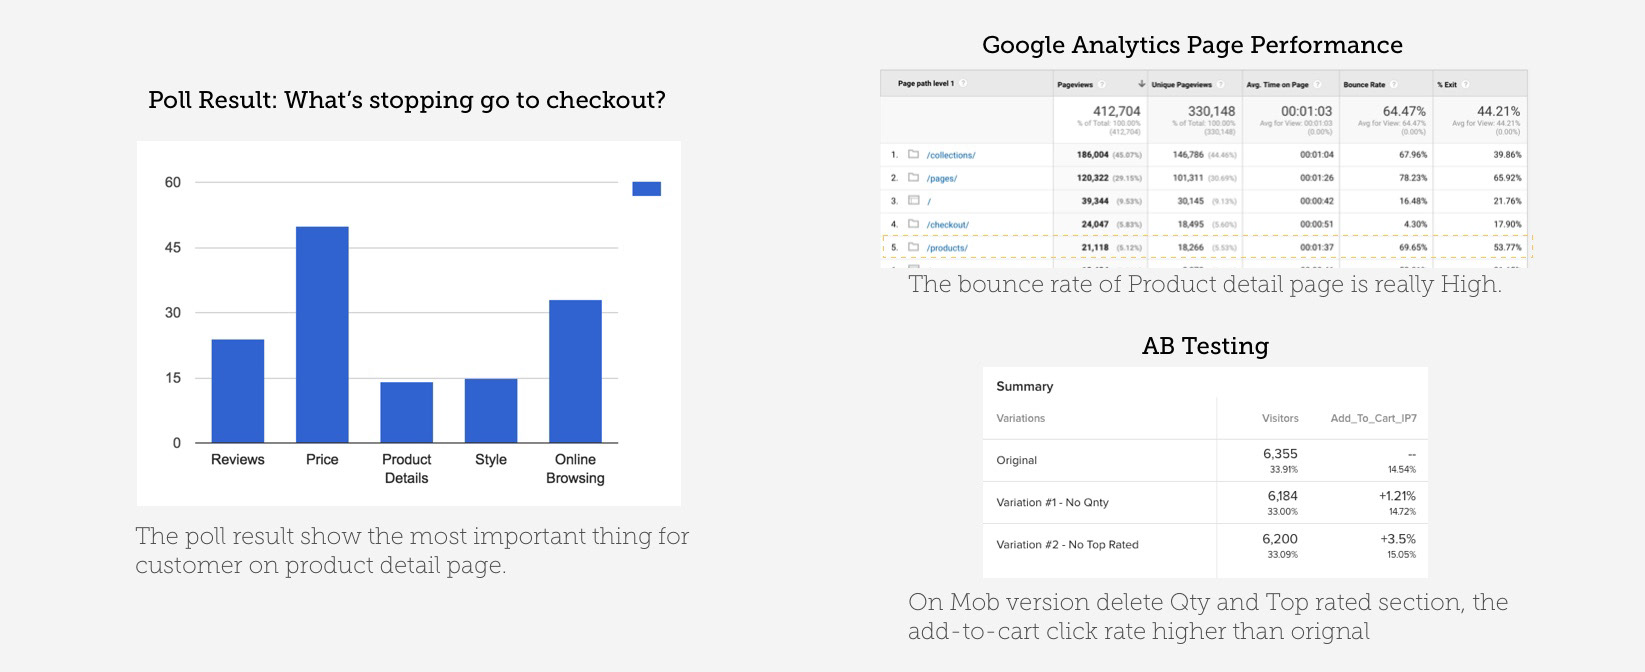Click the sort arrow in the Pageviews column
This screenshot has width=1645, height=672.
coord(1141,84)
